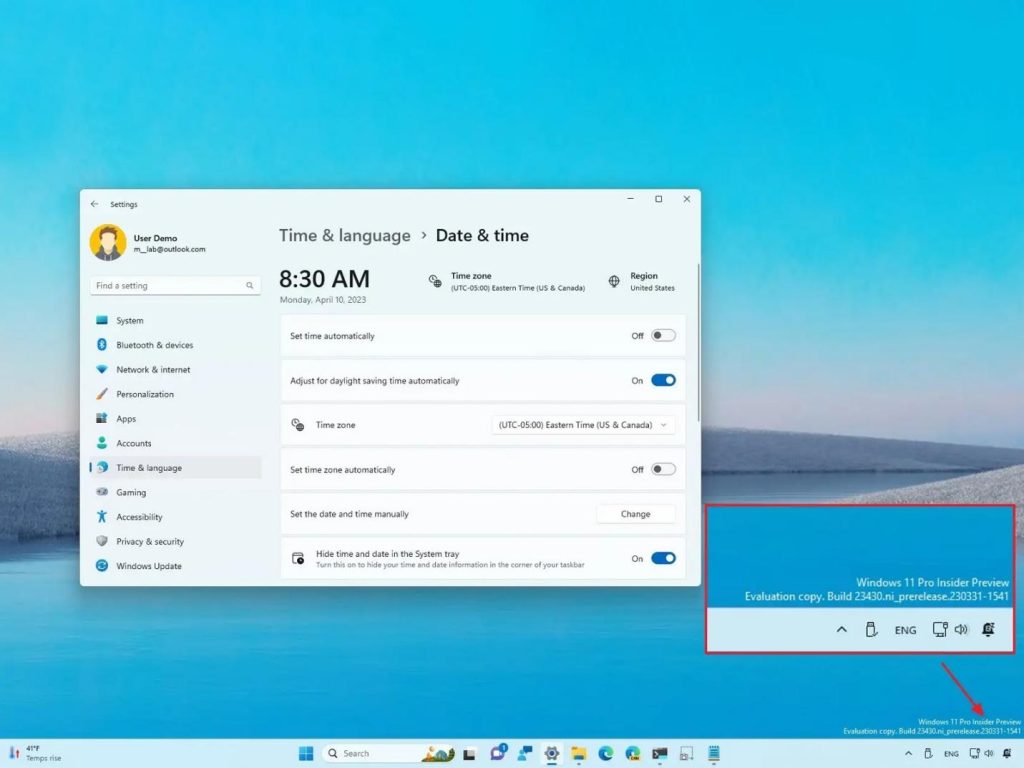
Task: Open the Accounts settings category
Action: click(175, 443)
